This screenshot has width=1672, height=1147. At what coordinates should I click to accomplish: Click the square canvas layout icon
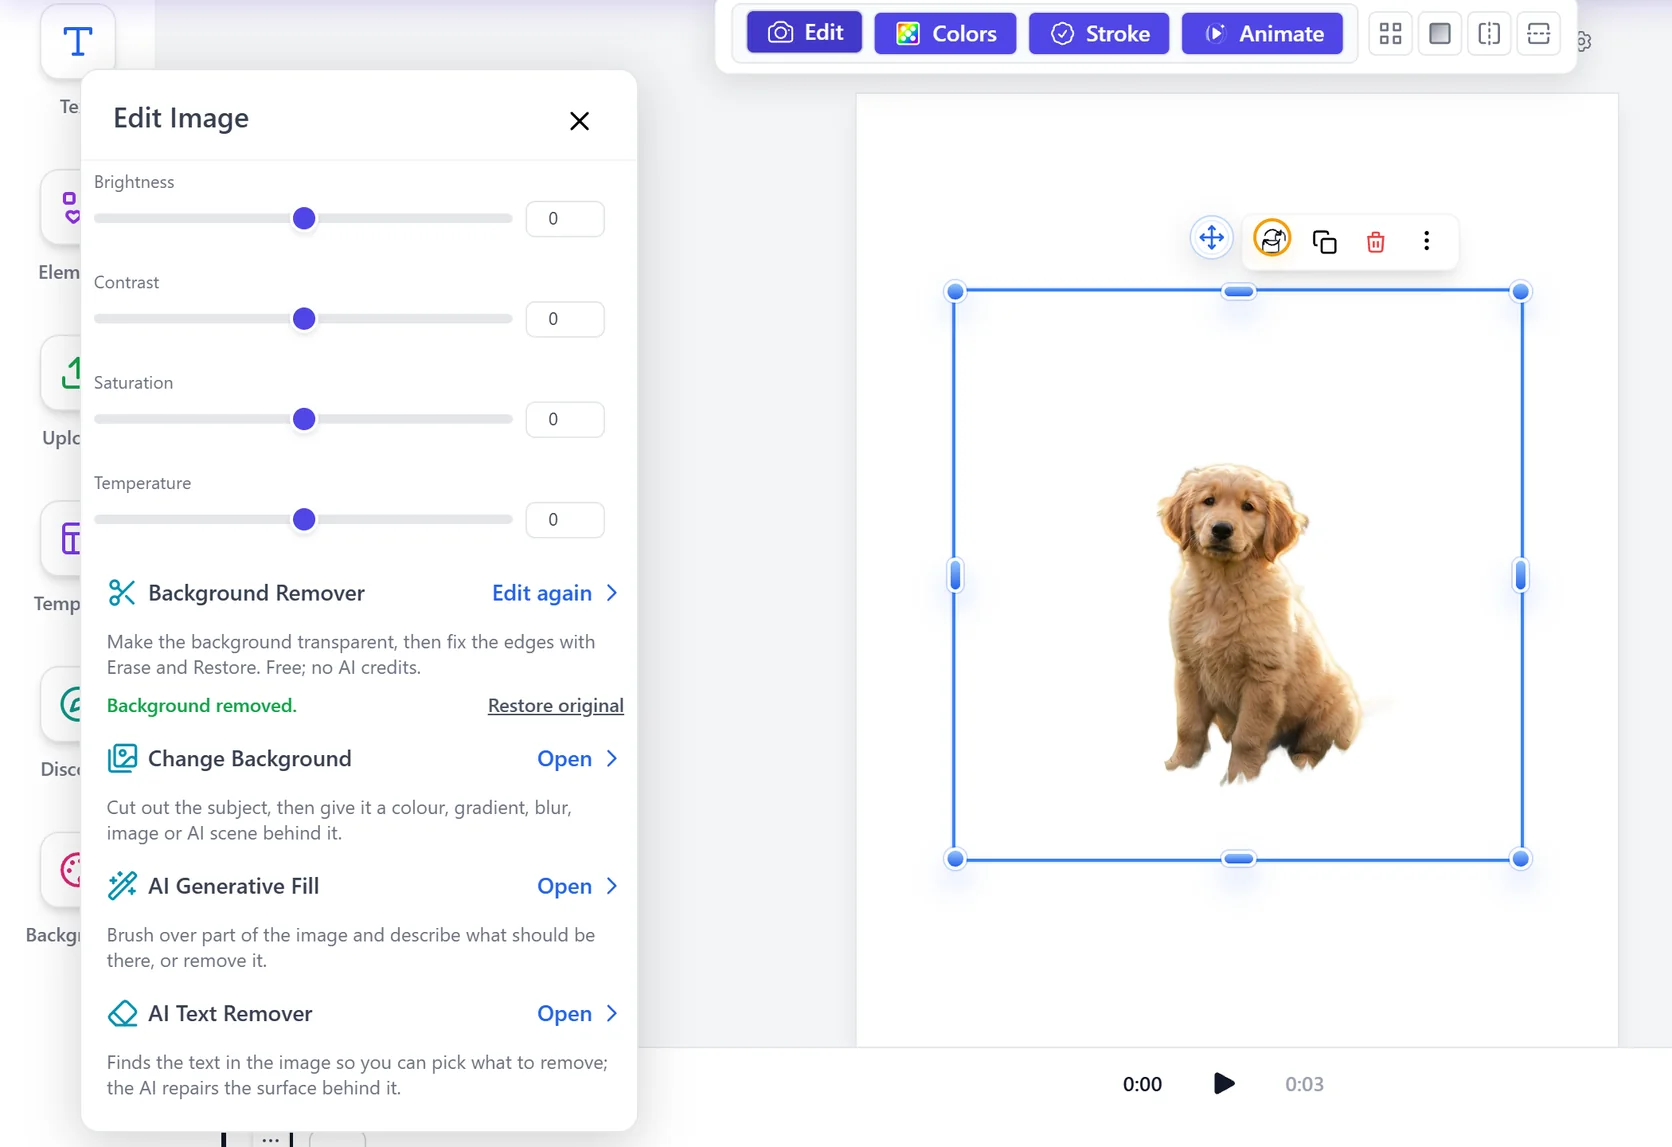coord(1440,34)
